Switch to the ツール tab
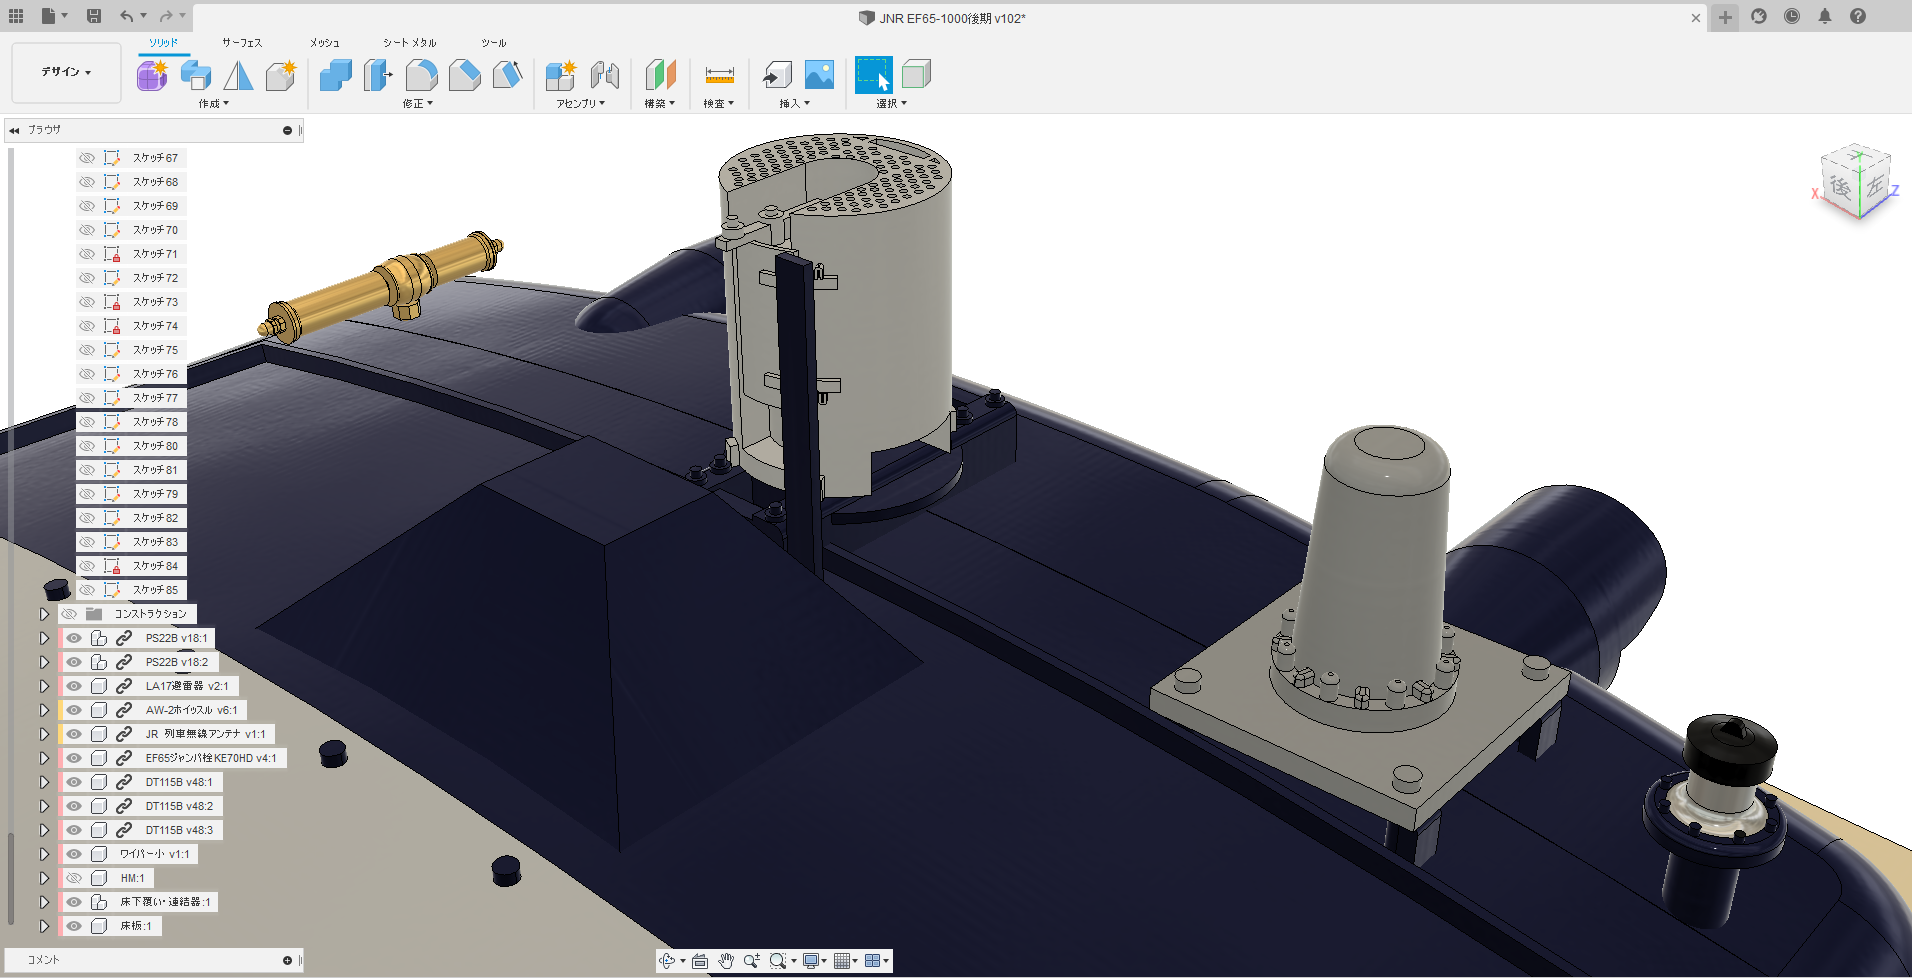The width and height of the screenshot is (1912, 978). click(494, 42)
